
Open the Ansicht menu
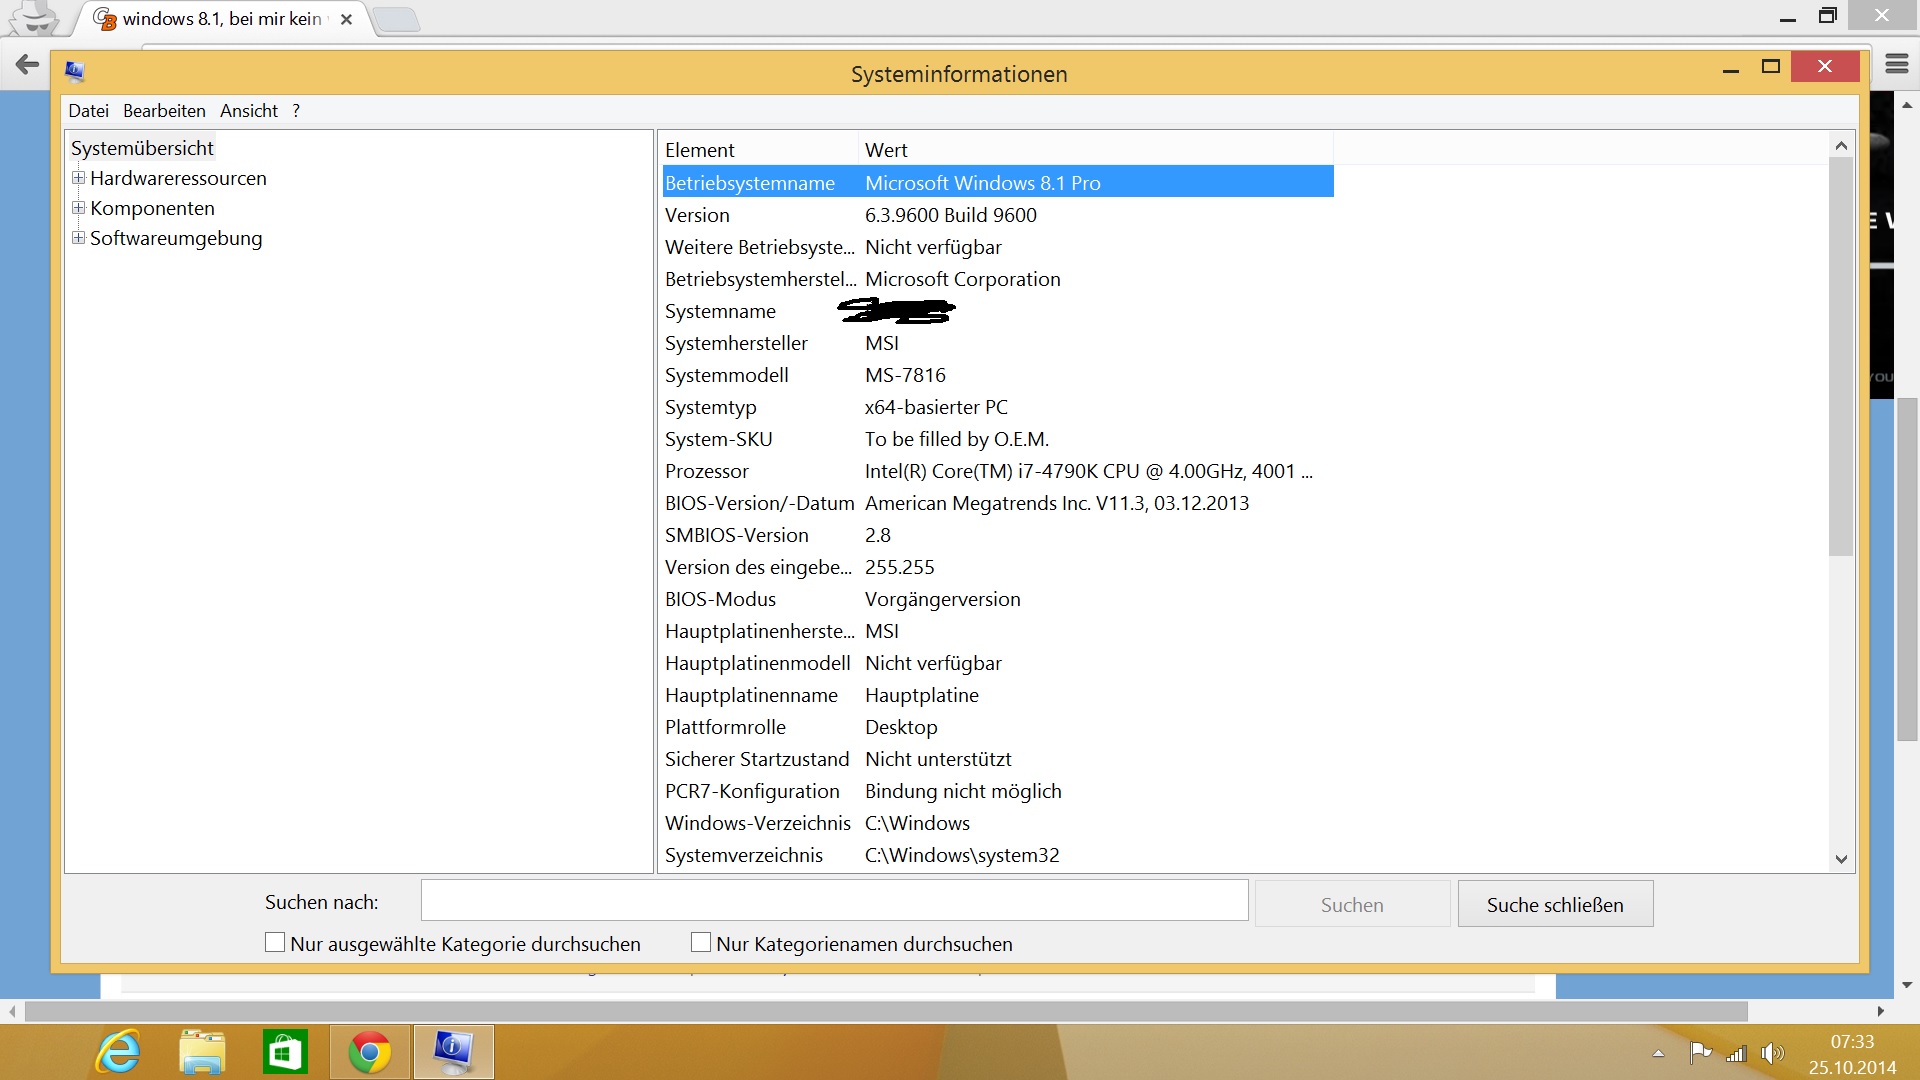pos(249,111)
